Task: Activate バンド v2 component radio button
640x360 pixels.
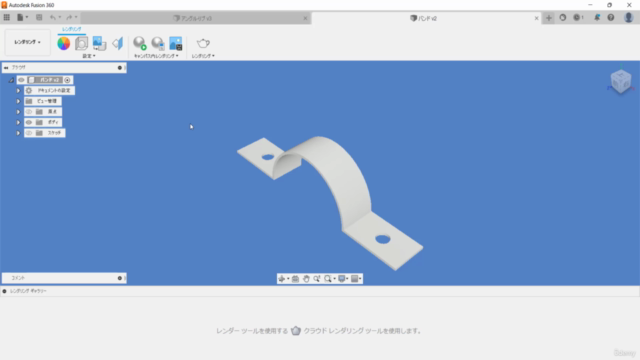Action: click(67, 80)
